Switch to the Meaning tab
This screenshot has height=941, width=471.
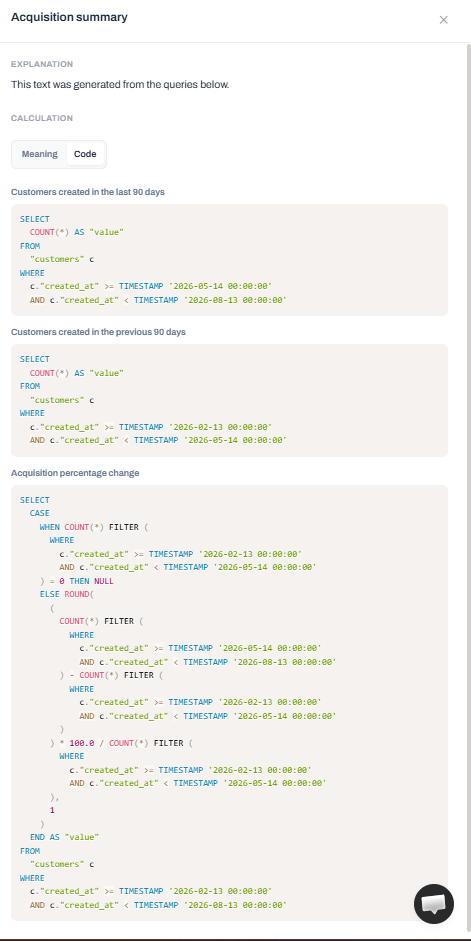(x=40, y=154)
